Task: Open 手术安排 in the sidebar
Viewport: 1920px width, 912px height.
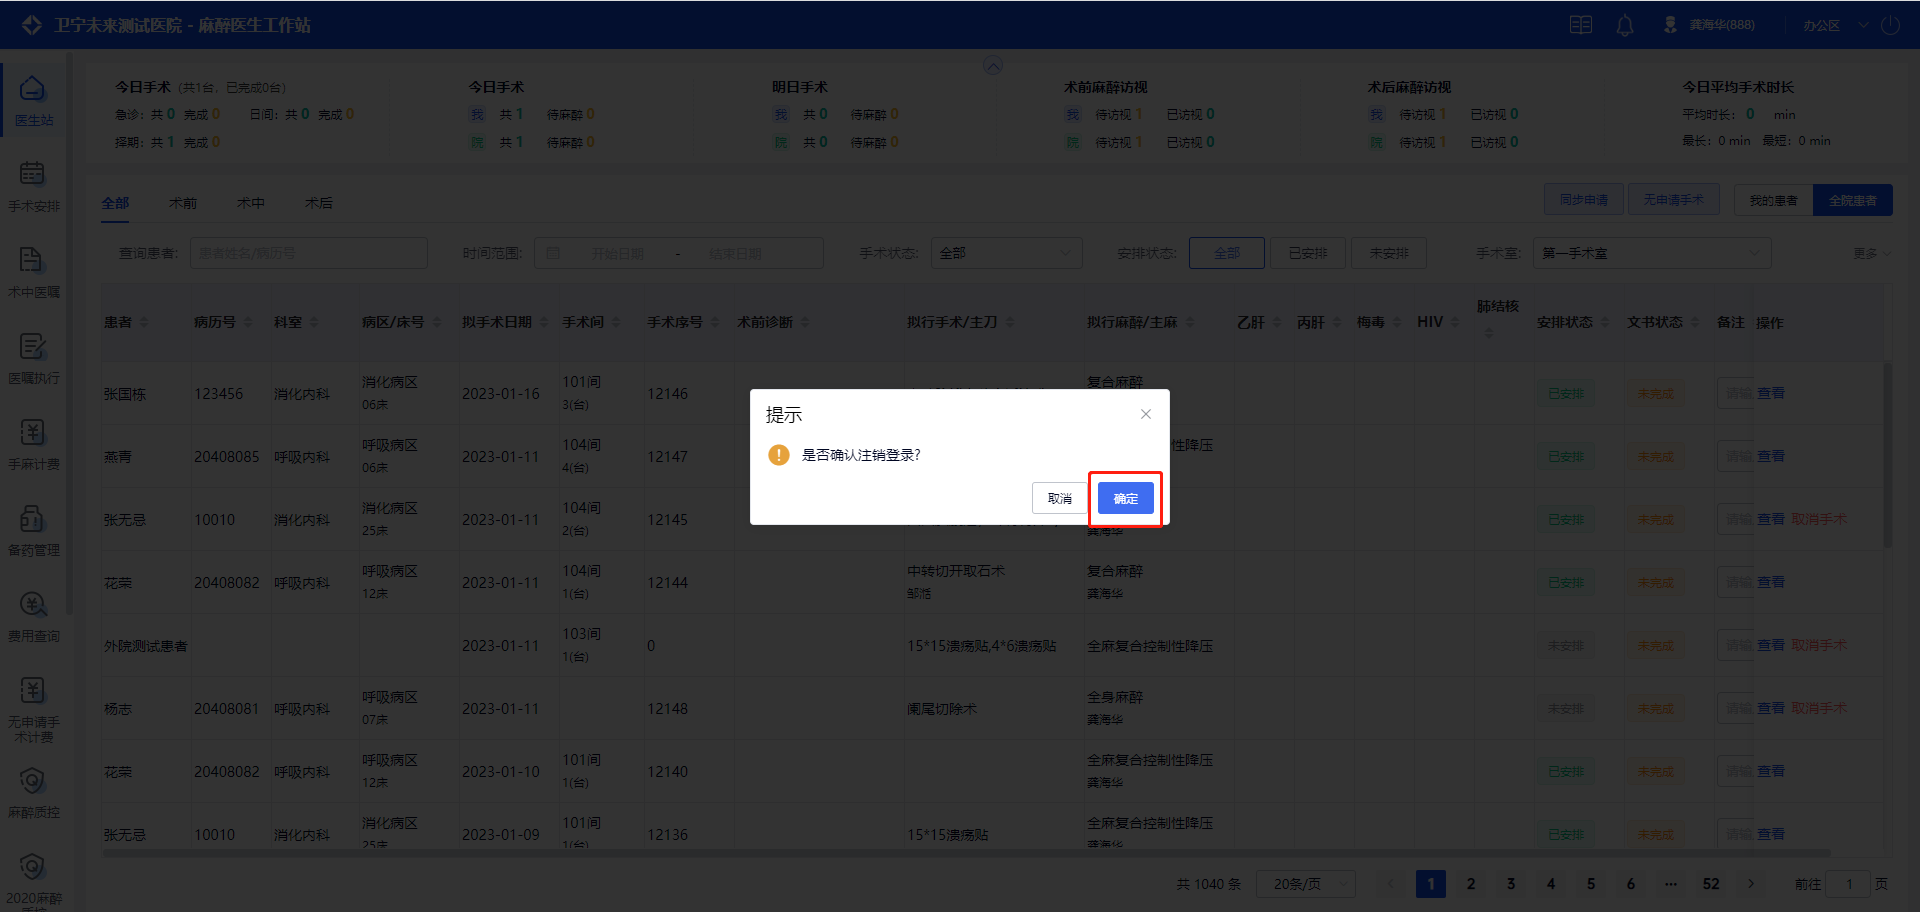Action: click(33, 186)
